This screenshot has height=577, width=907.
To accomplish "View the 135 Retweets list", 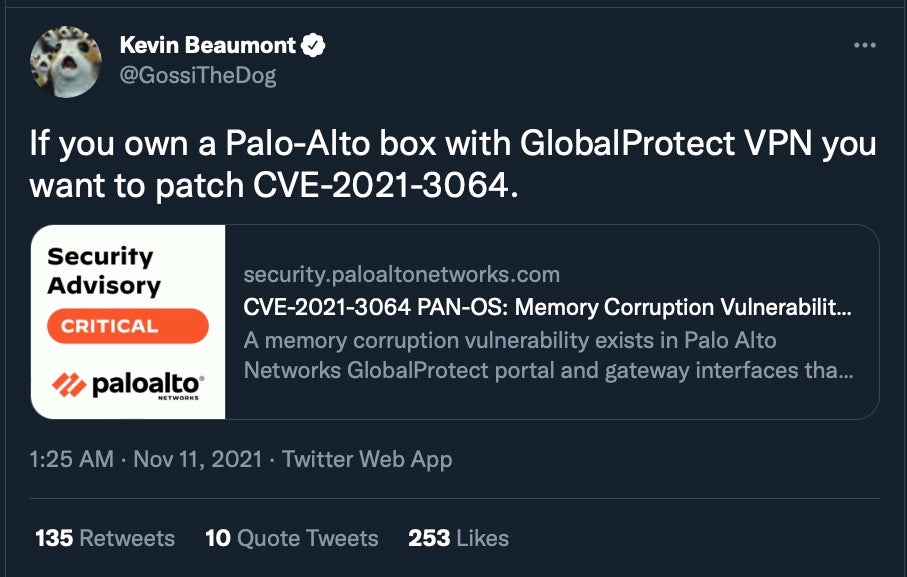I will tap(105, 538).
